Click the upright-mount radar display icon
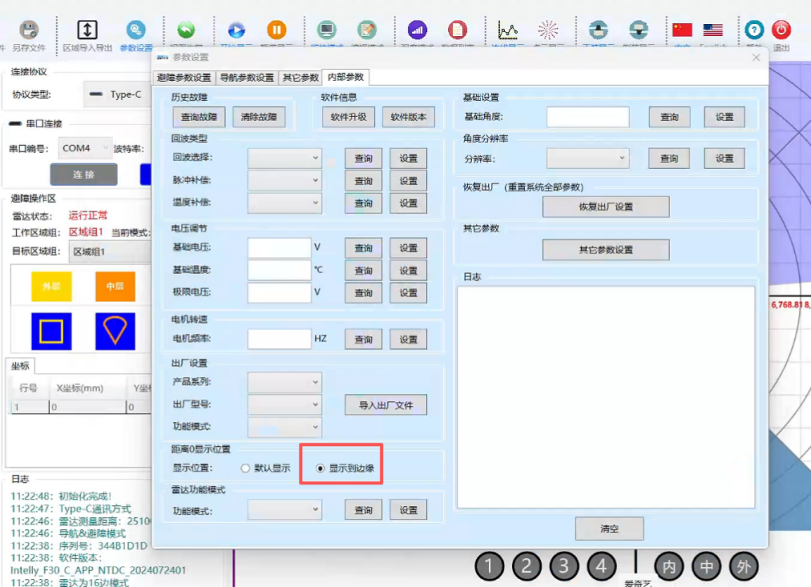 (598, 30)
